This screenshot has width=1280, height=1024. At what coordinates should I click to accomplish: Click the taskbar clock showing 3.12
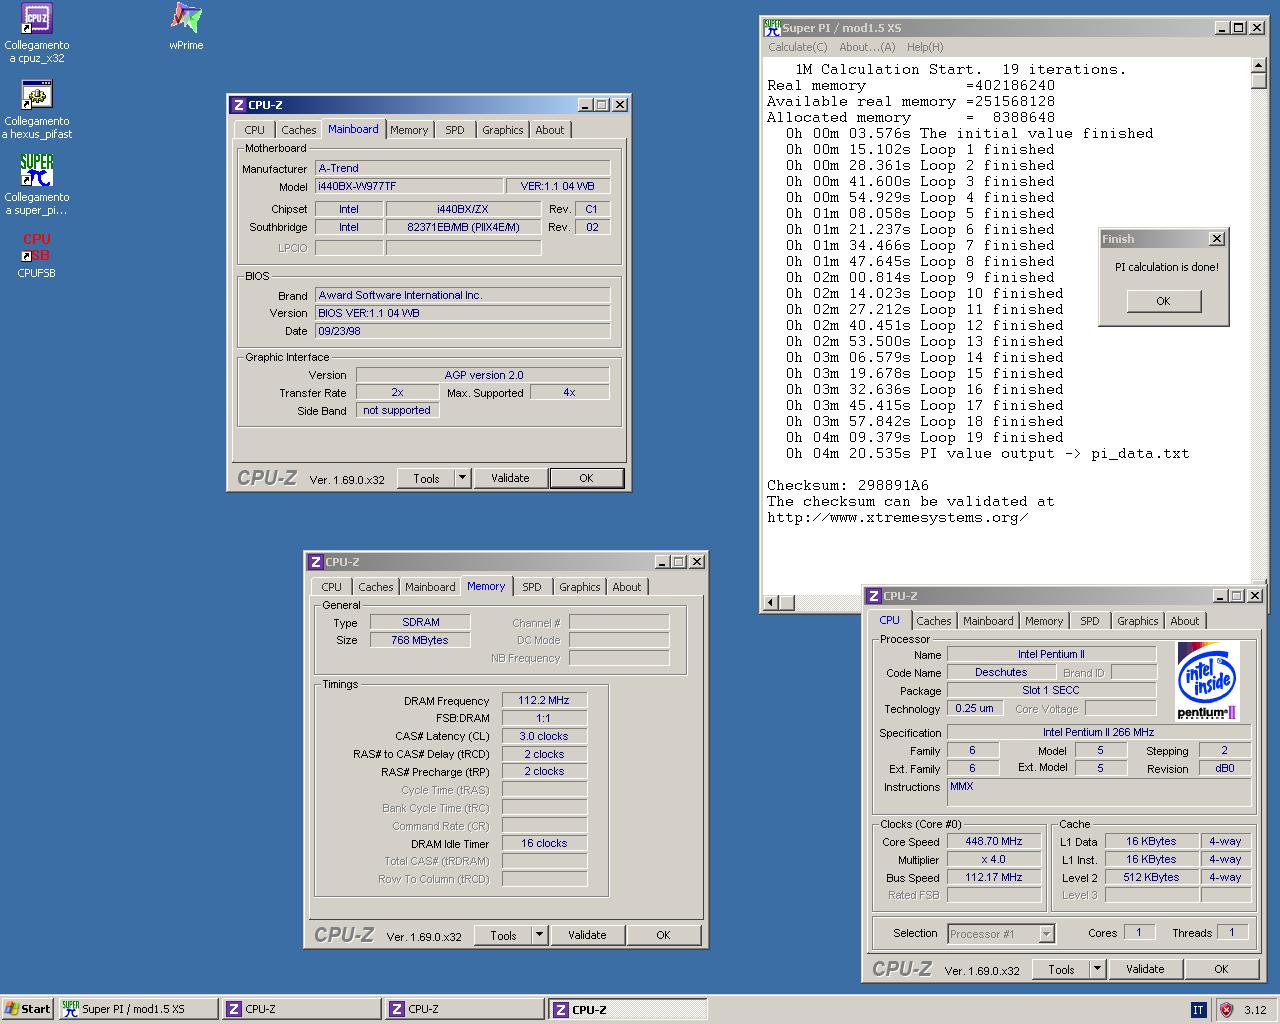(1255, 1010)
